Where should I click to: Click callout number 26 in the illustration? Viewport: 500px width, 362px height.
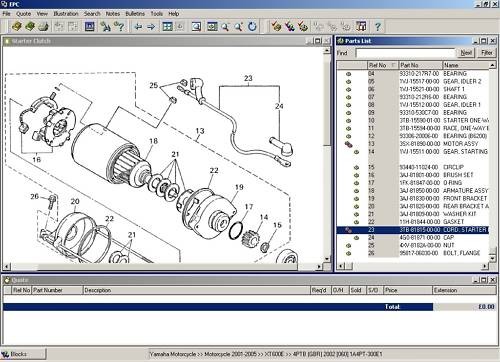click(35, 197)
